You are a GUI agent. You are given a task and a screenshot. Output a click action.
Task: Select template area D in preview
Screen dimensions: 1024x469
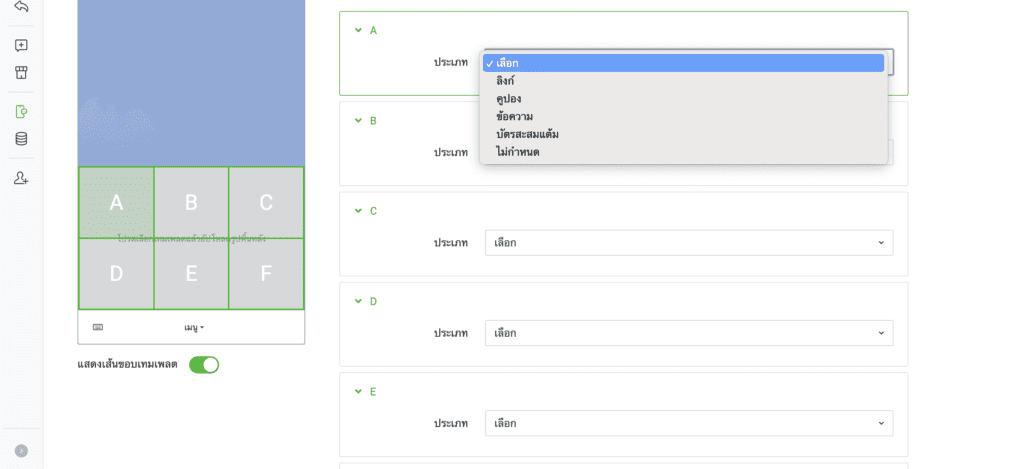[116, 274]
